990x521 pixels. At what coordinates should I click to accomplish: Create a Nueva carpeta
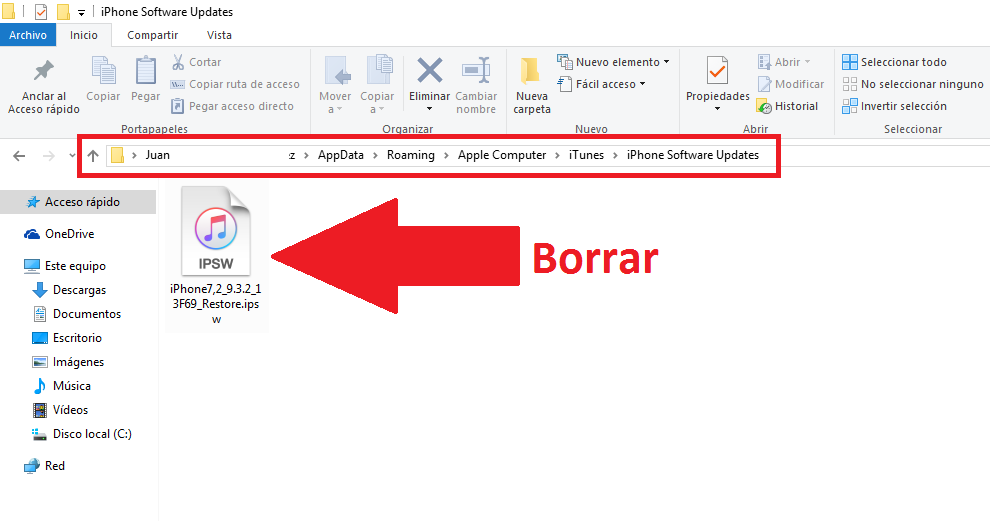pos(532,85)
